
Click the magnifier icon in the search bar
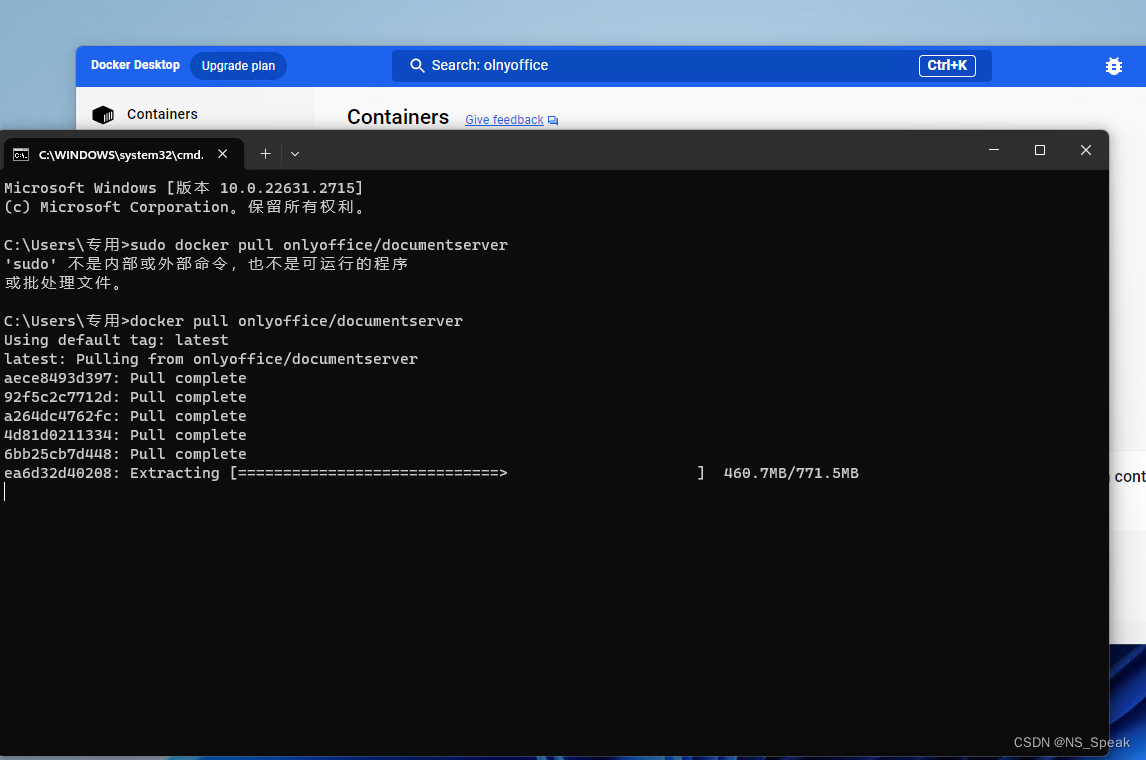tap(417, 65)
